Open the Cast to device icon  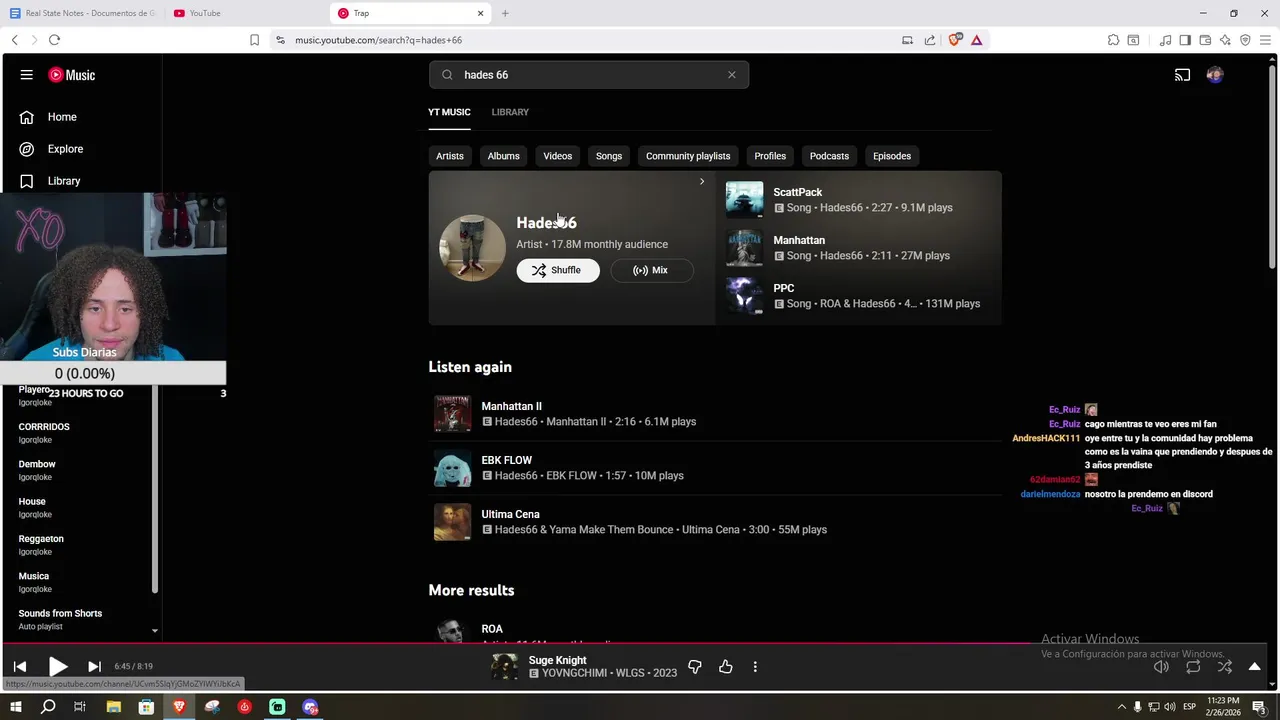1182,75
